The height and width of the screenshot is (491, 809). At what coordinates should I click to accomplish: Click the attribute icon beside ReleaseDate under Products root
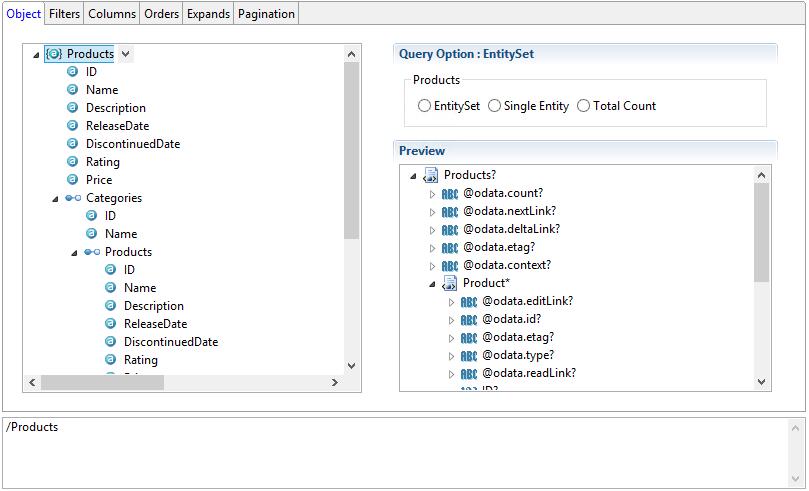point(72,126)
